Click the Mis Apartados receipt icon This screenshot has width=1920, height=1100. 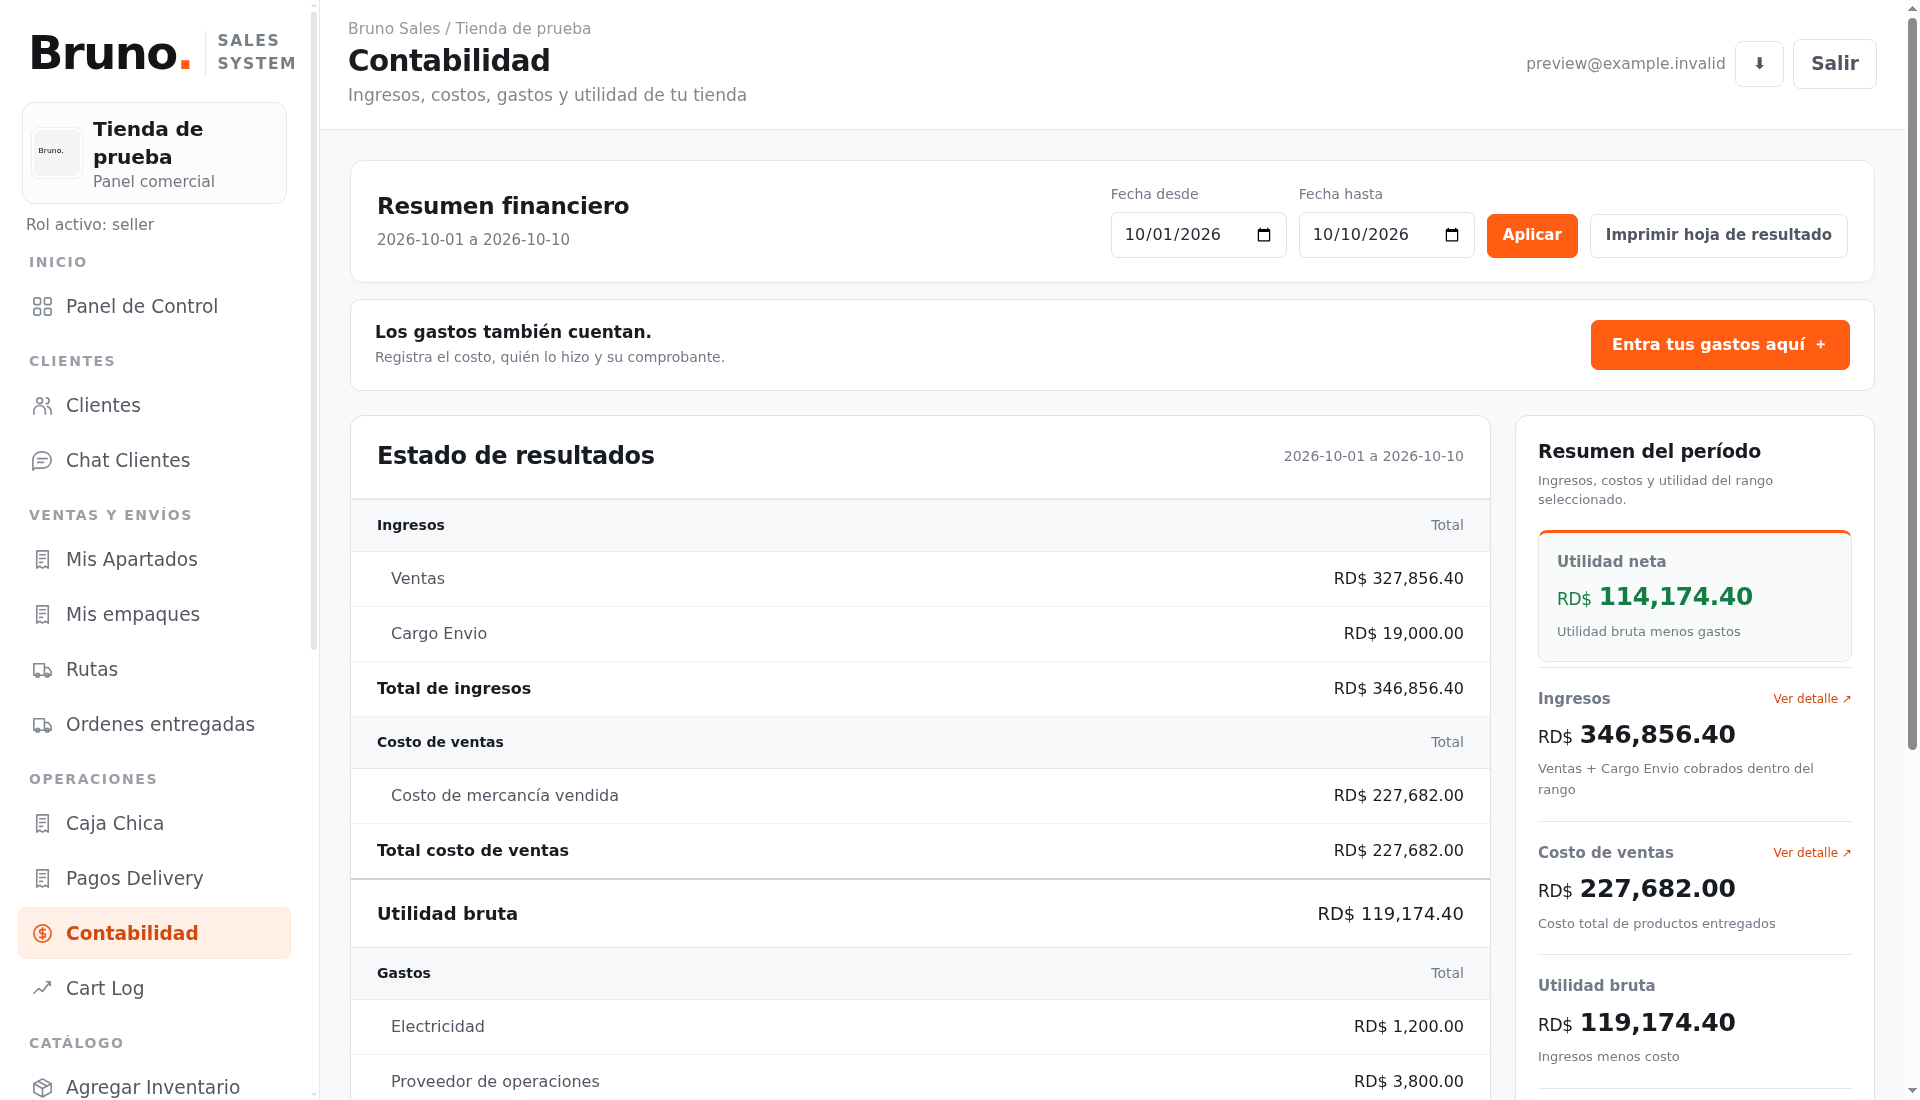42,559
